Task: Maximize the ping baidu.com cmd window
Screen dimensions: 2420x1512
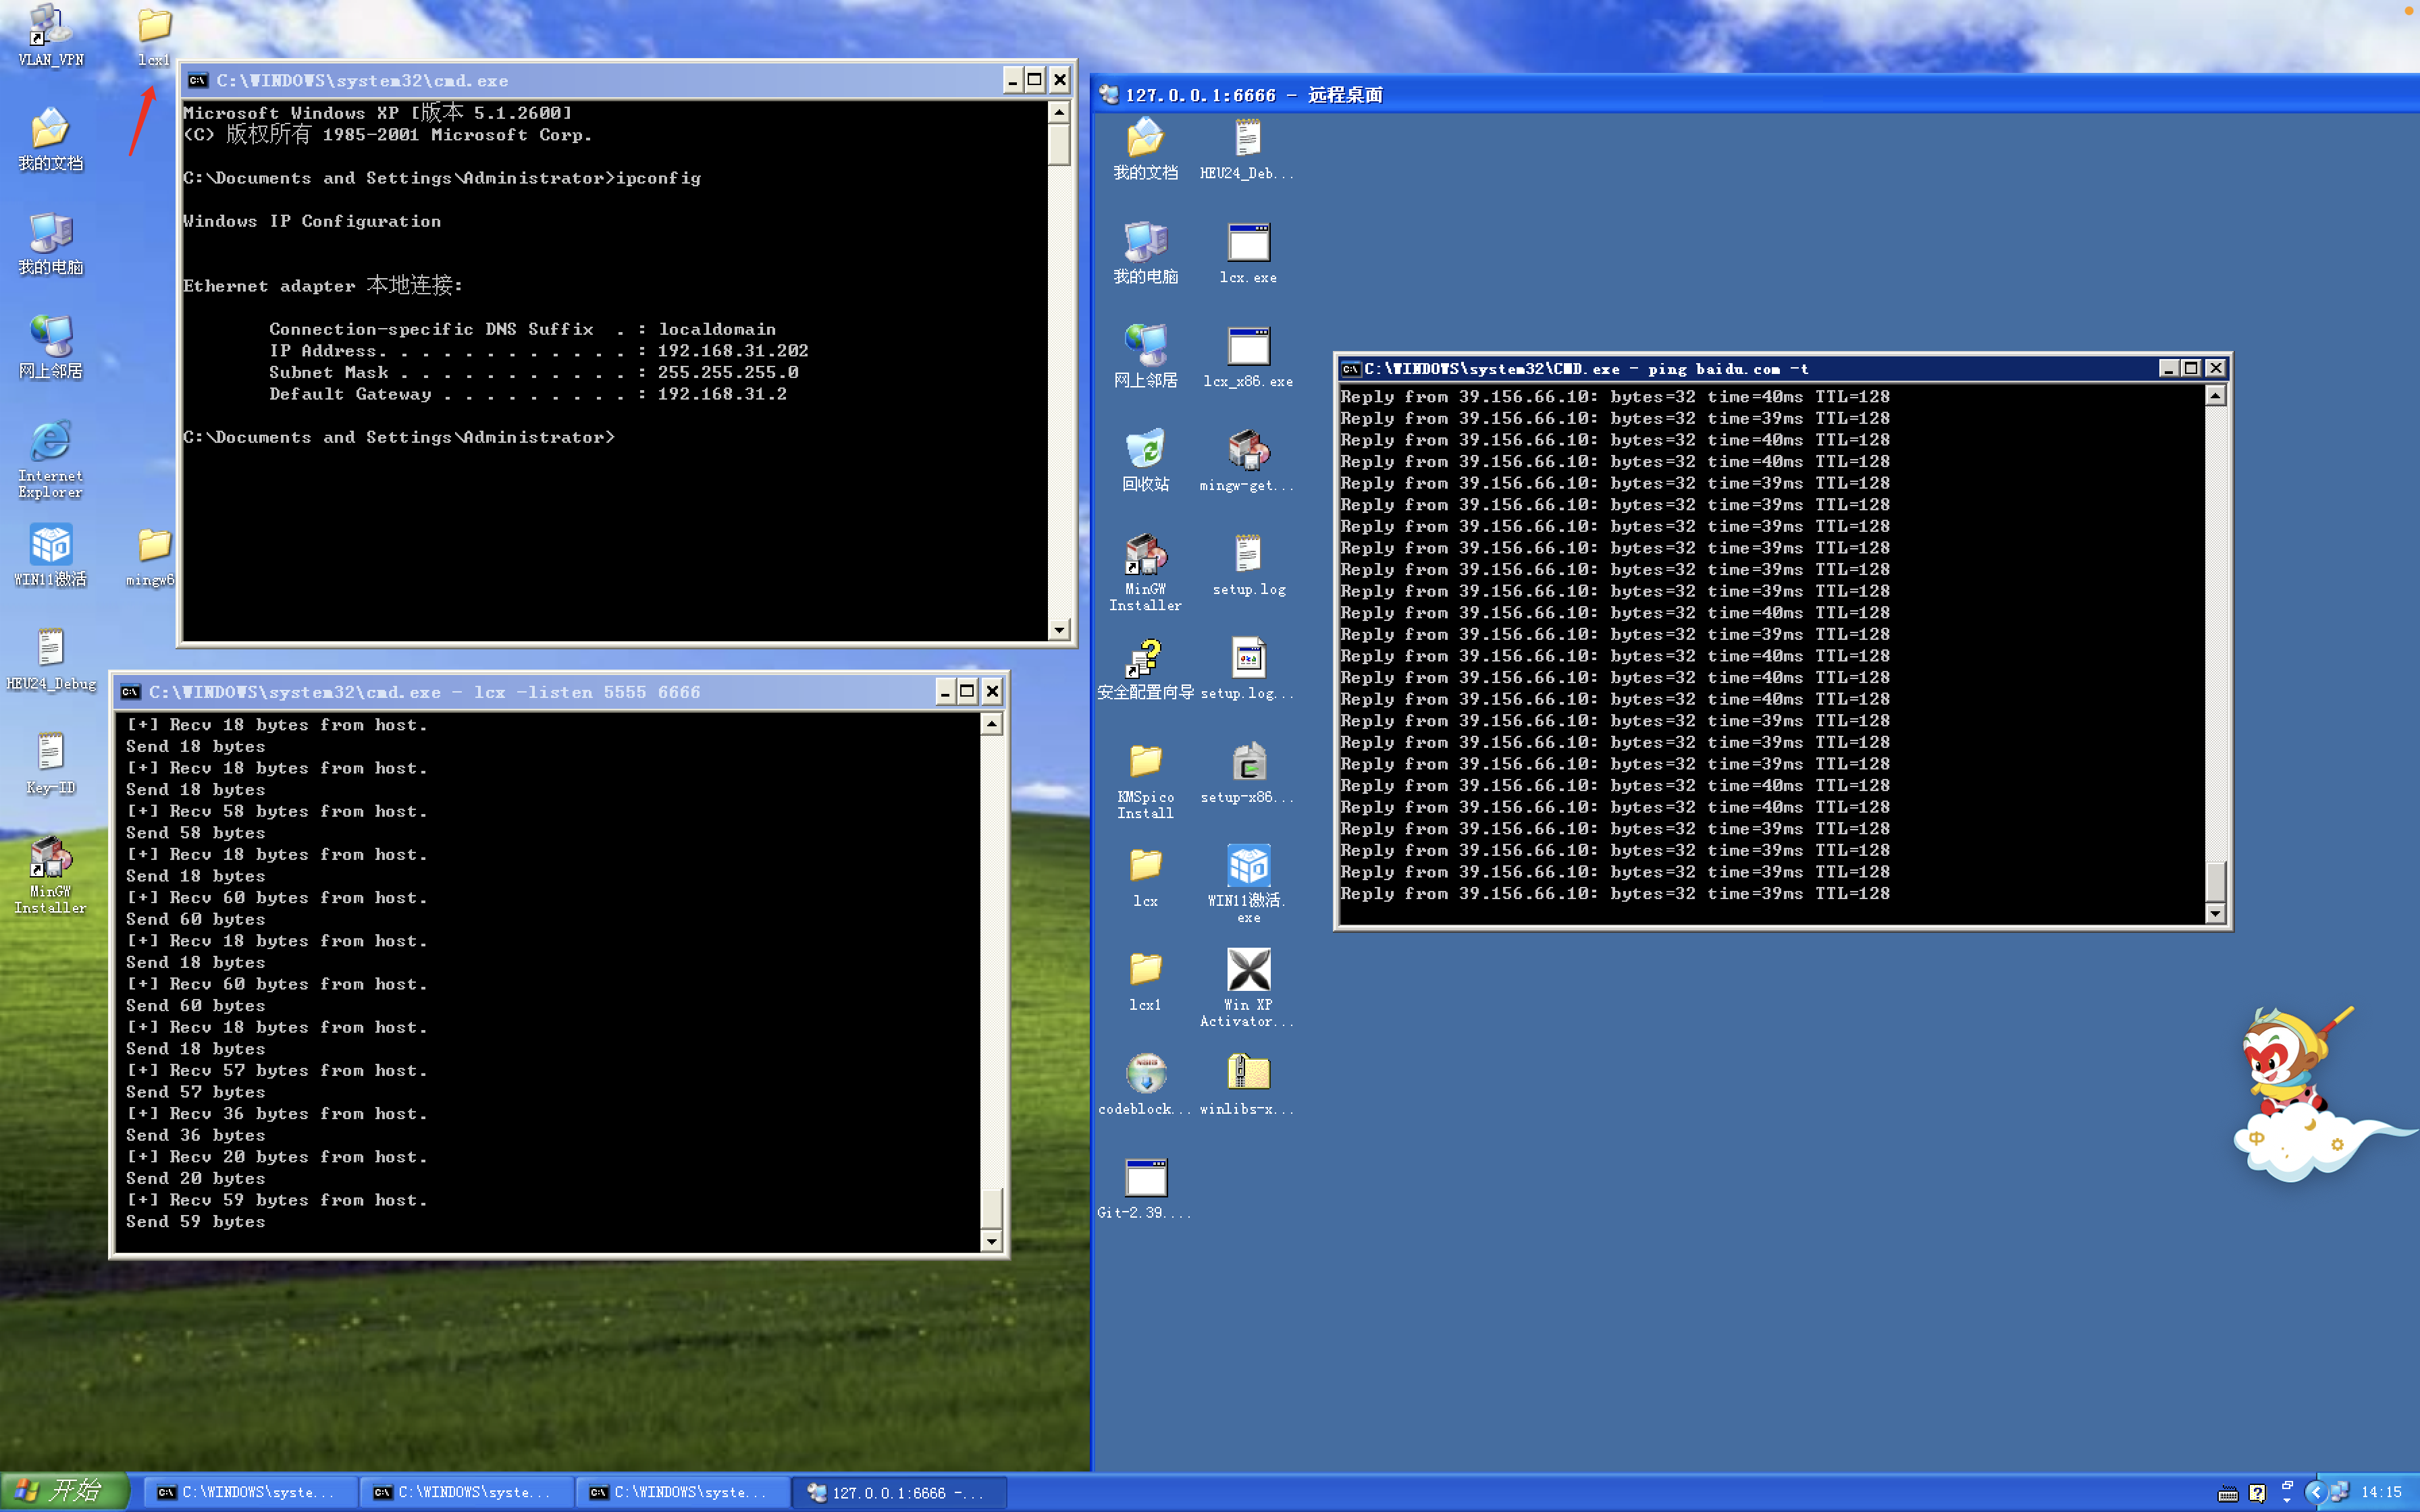Action: [x=2191, y=368]
